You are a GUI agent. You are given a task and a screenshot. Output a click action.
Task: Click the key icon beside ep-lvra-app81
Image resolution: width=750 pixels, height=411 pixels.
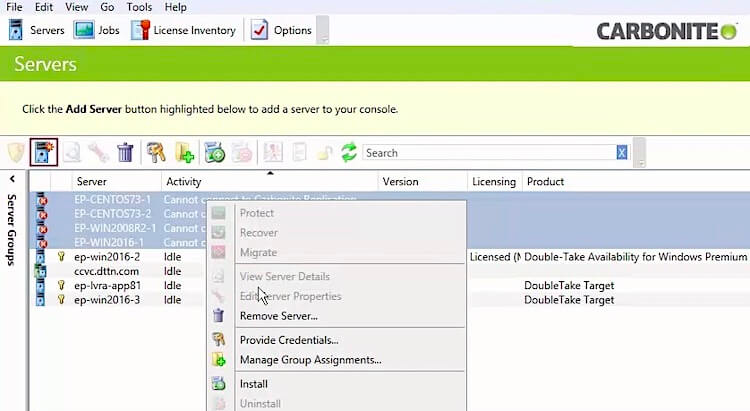61,285
